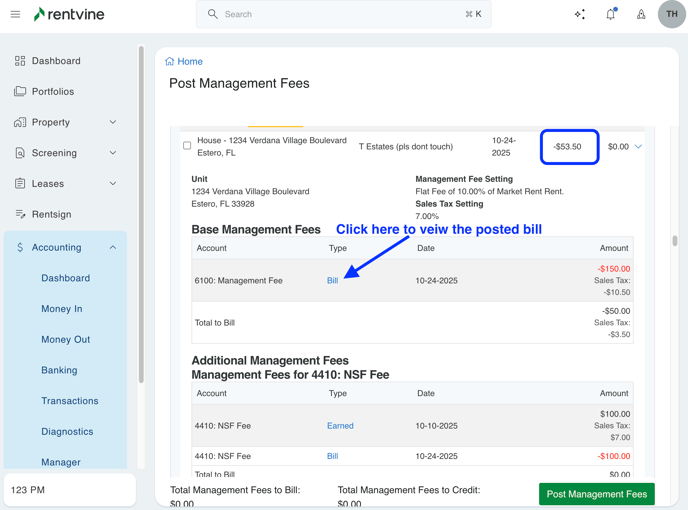The image size is (688, 510).
Task: Open the Earned link for NSF Fee
Action: tap(340, 426)
